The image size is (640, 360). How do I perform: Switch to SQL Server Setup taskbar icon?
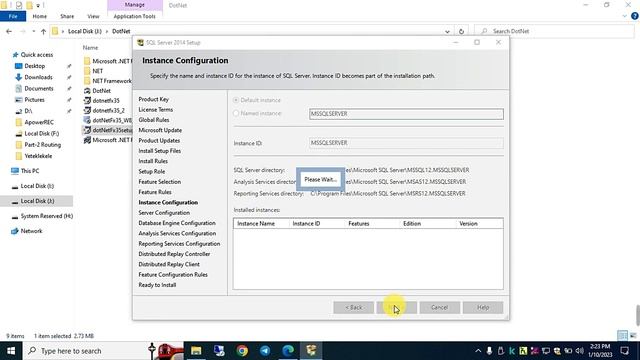click(x=311, y=351)
